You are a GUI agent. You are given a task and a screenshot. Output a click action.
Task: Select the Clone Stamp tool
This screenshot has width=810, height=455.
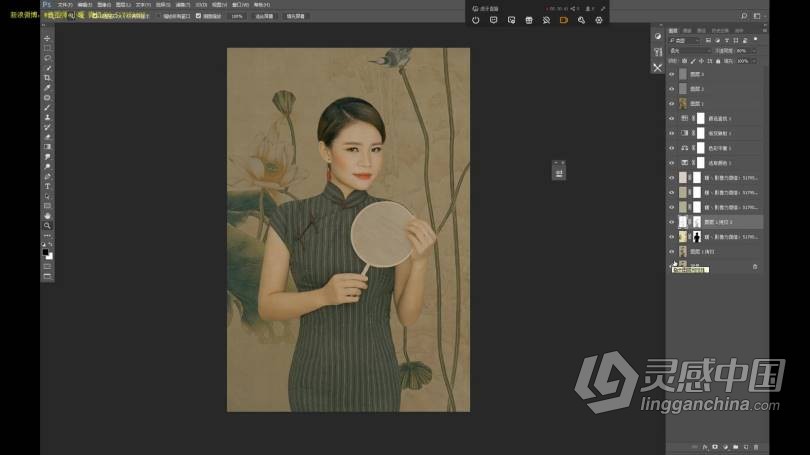pyautogui.click(x=47, y=117)
